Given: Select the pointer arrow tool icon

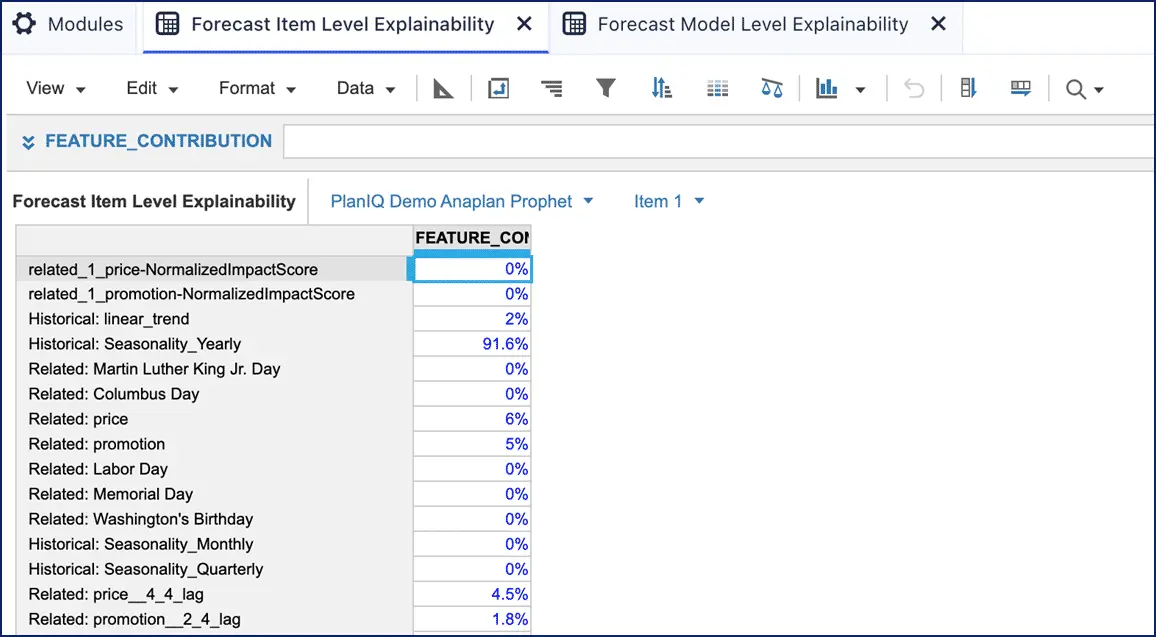Looking at the screenshot, I should click(444, 88).
